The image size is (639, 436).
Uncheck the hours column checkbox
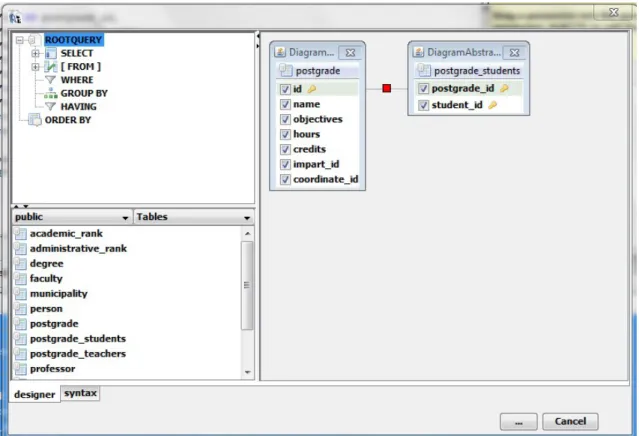click(x=285, y=134)
